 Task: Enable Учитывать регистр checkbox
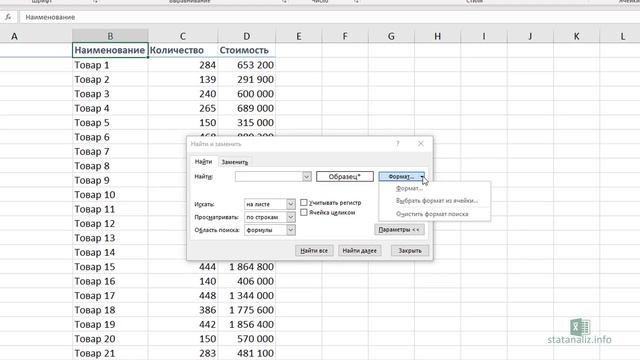tap(304, 202)
